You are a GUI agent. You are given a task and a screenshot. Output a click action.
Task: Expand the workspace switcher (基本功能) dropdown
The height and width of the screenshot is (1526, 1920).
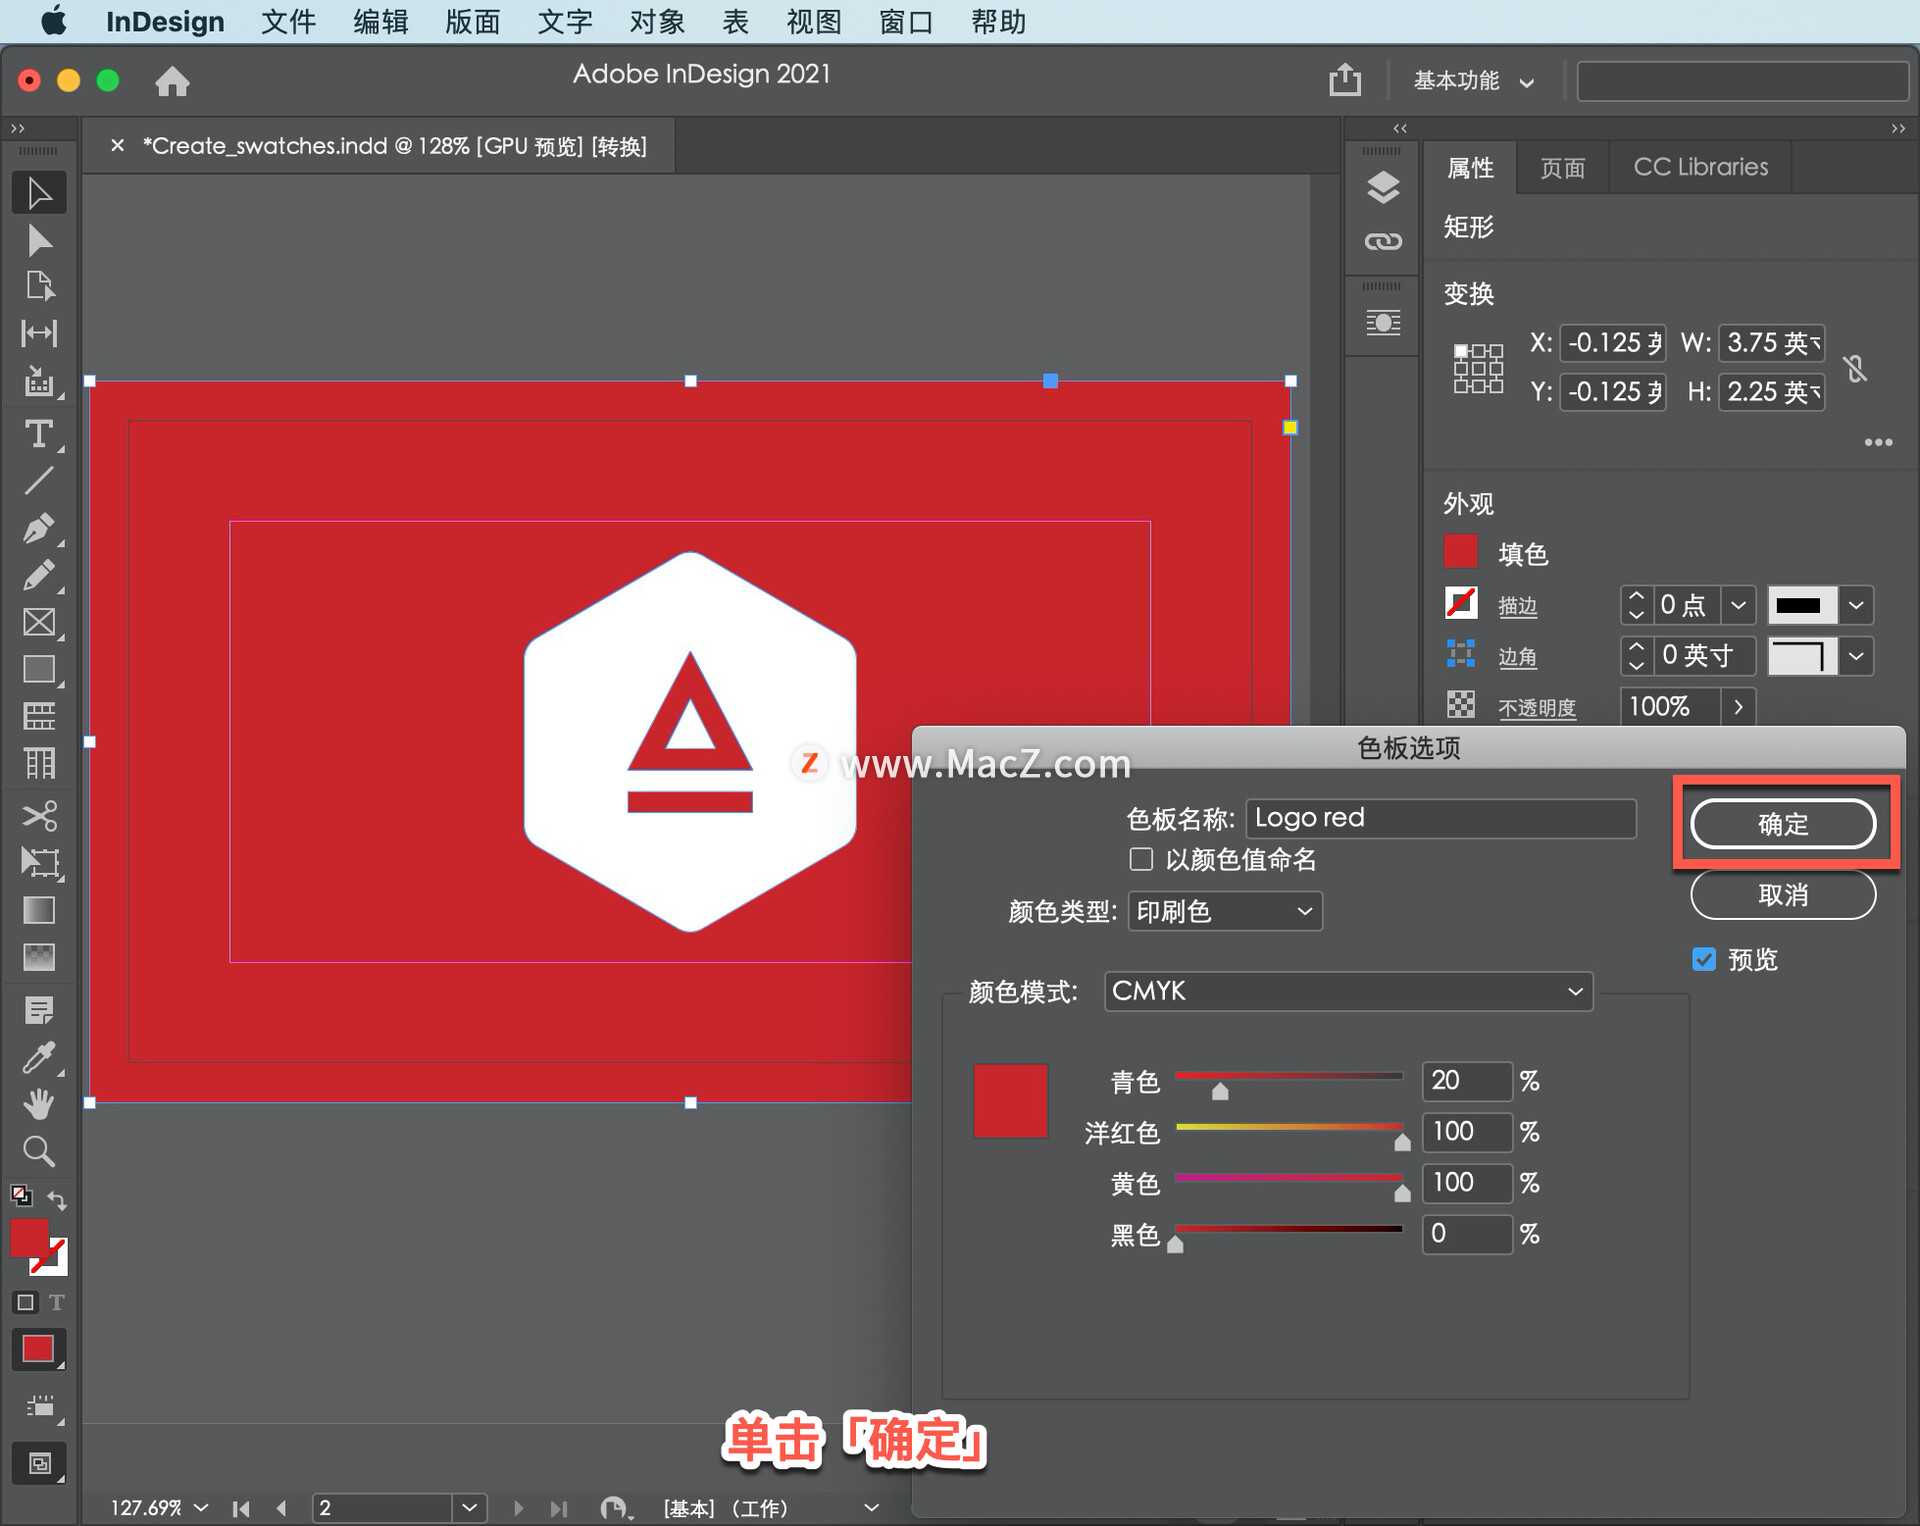click(x=1472, y=81)
